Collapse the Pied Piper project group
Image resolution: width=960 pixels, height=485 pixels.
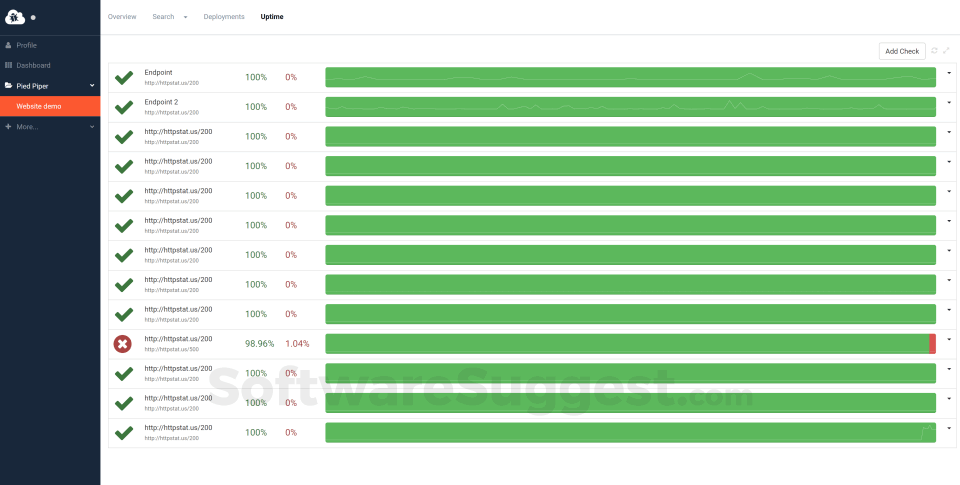point(92,86)
